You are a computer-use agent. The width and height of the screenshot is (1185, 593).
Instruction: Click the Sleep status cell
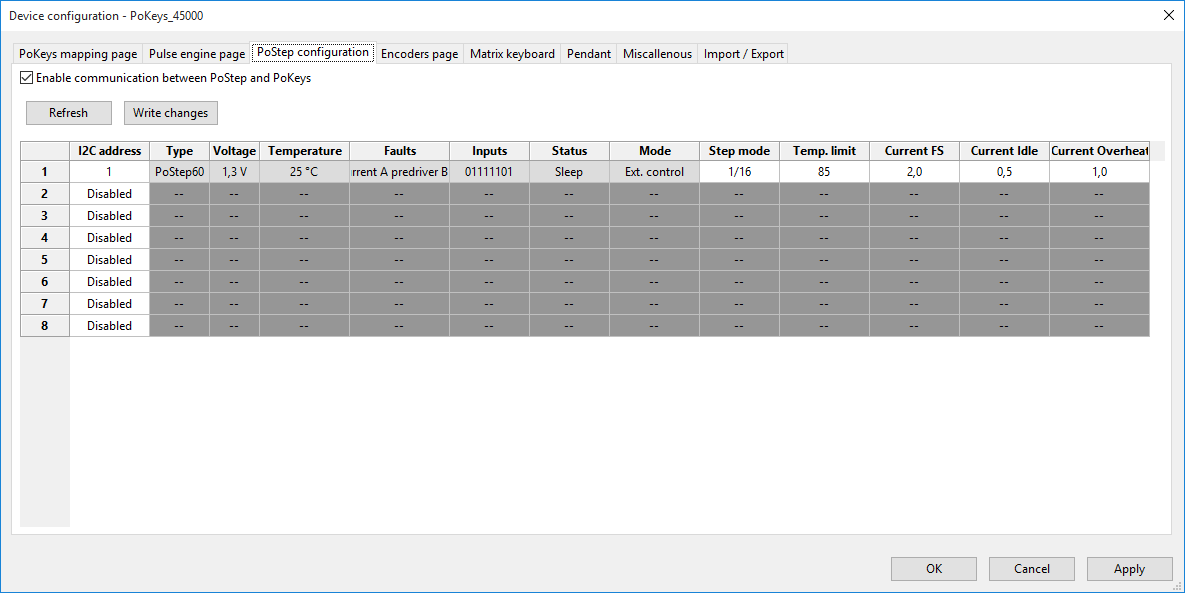tap(569, 172)
